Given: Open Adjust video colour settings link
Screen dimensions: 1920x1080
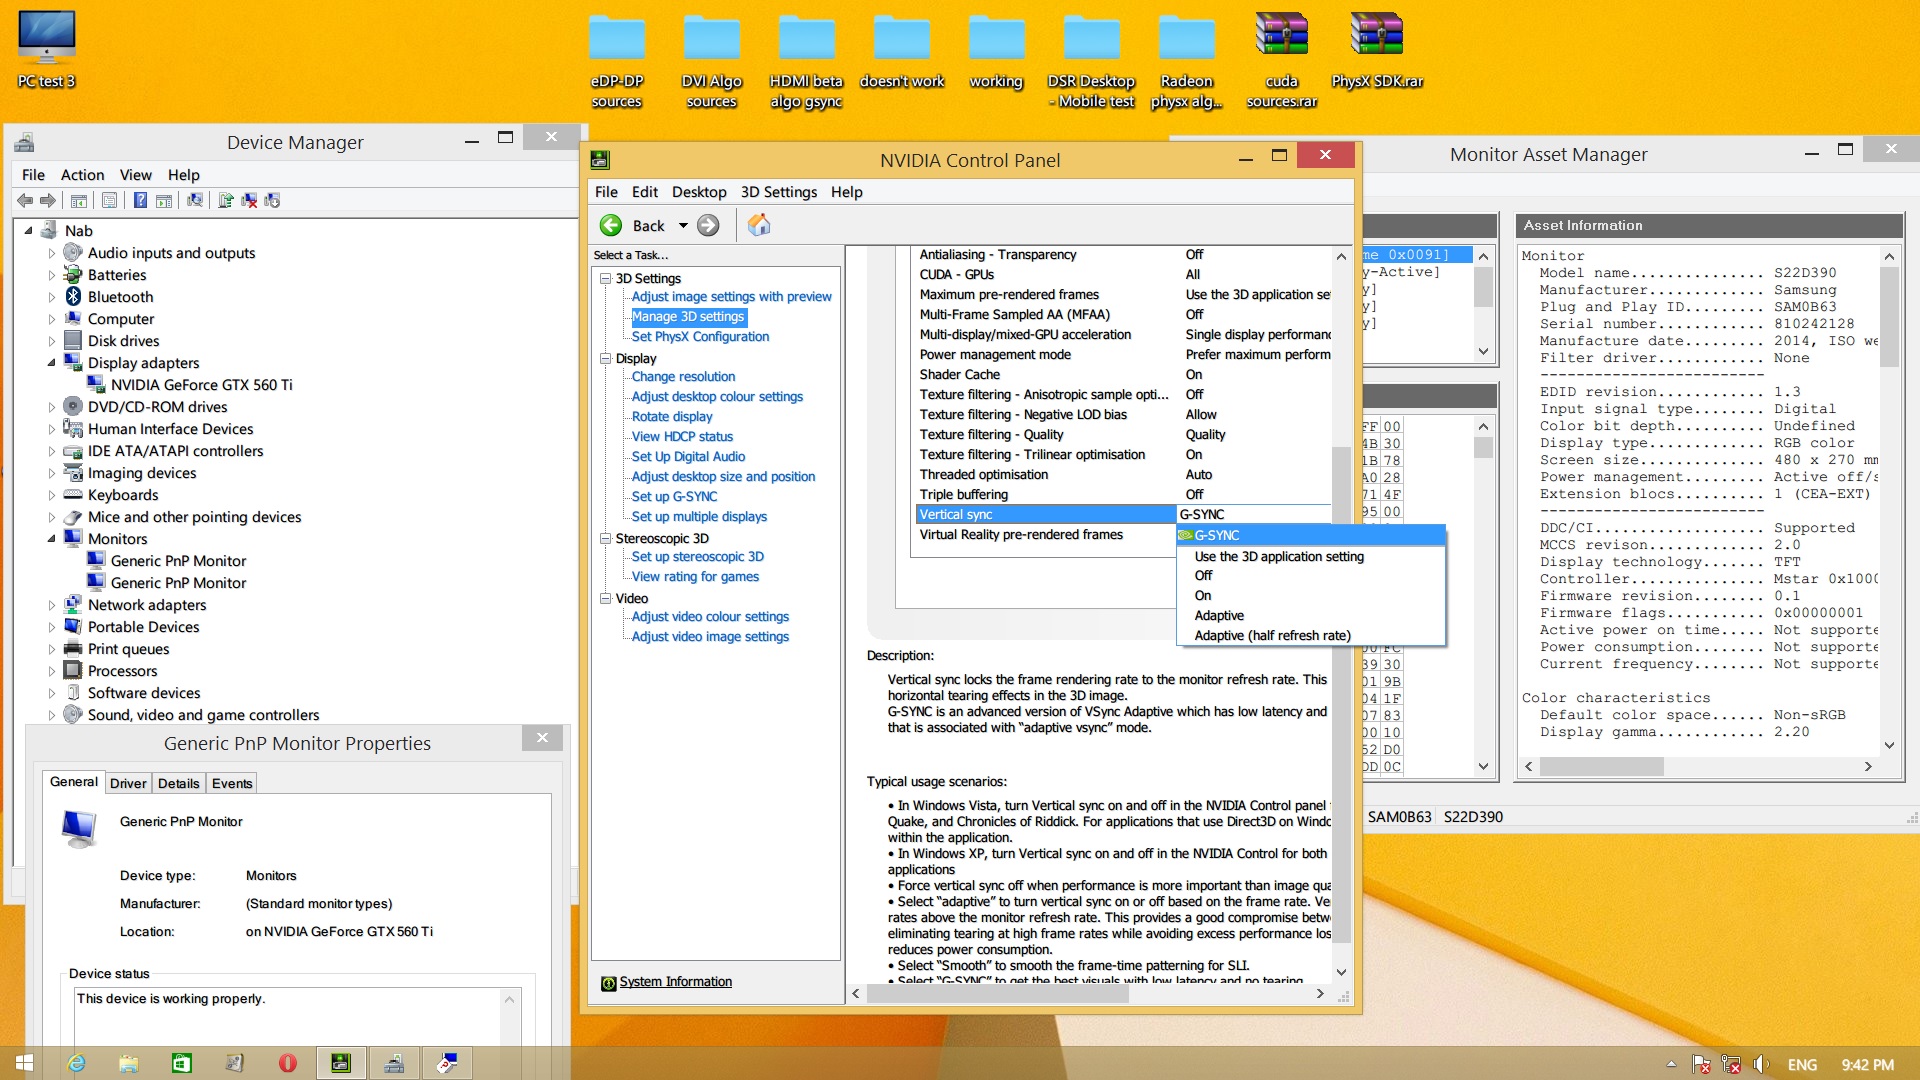Looking at the screenshot, I should pyautogui.click(x=710, y=617).
